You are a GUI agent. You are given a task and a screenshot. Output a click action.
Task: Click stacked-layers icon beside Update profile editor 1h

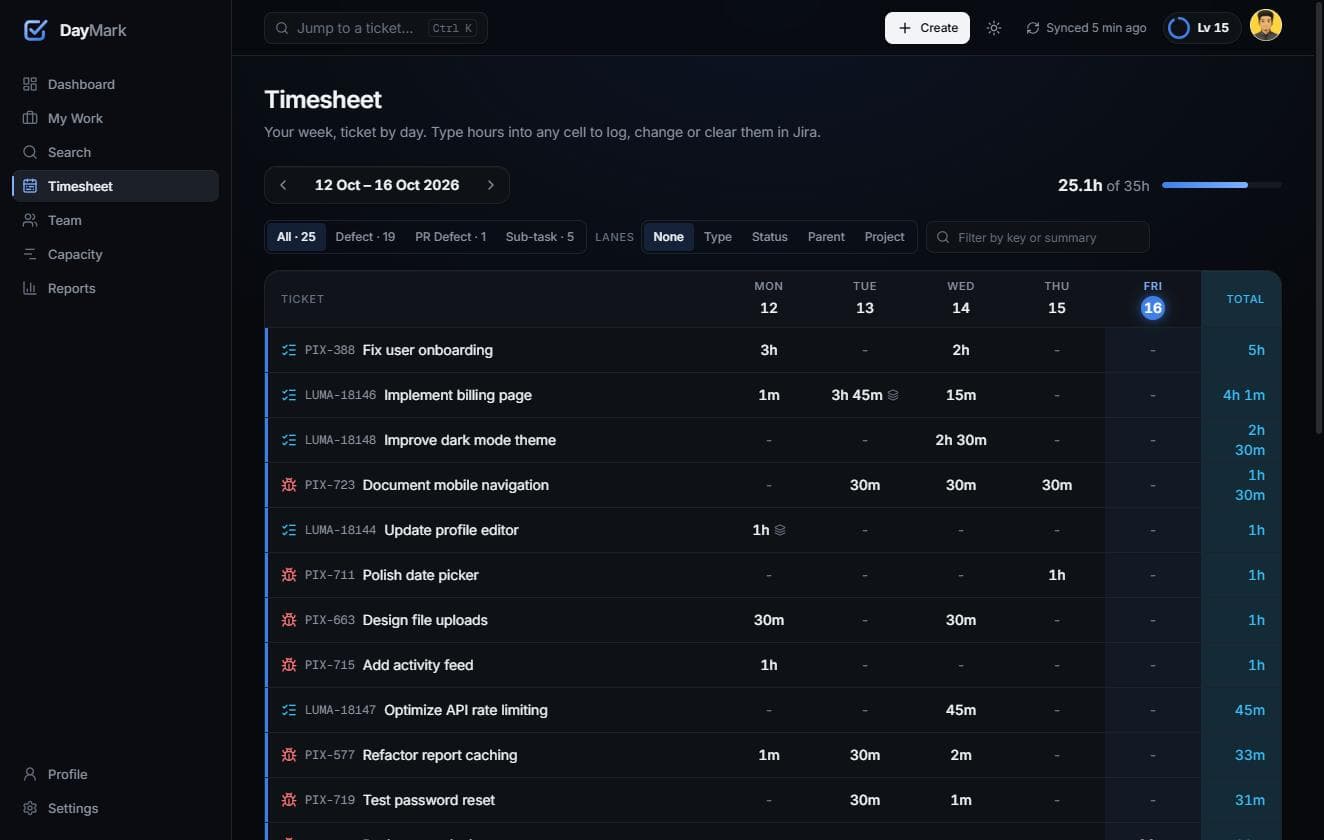pyautogui.click(x=780, y=530)
